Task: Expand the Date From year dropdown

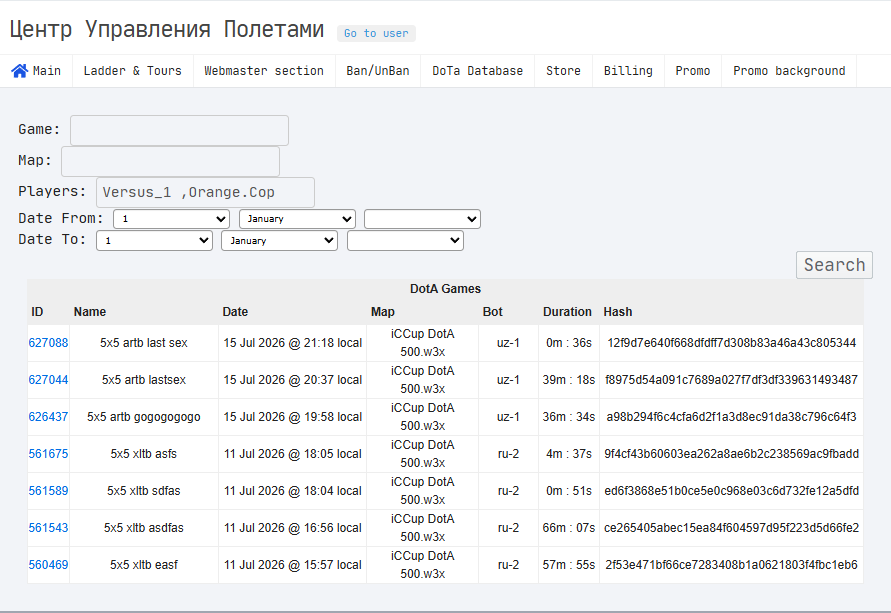Action: (422, 219)
